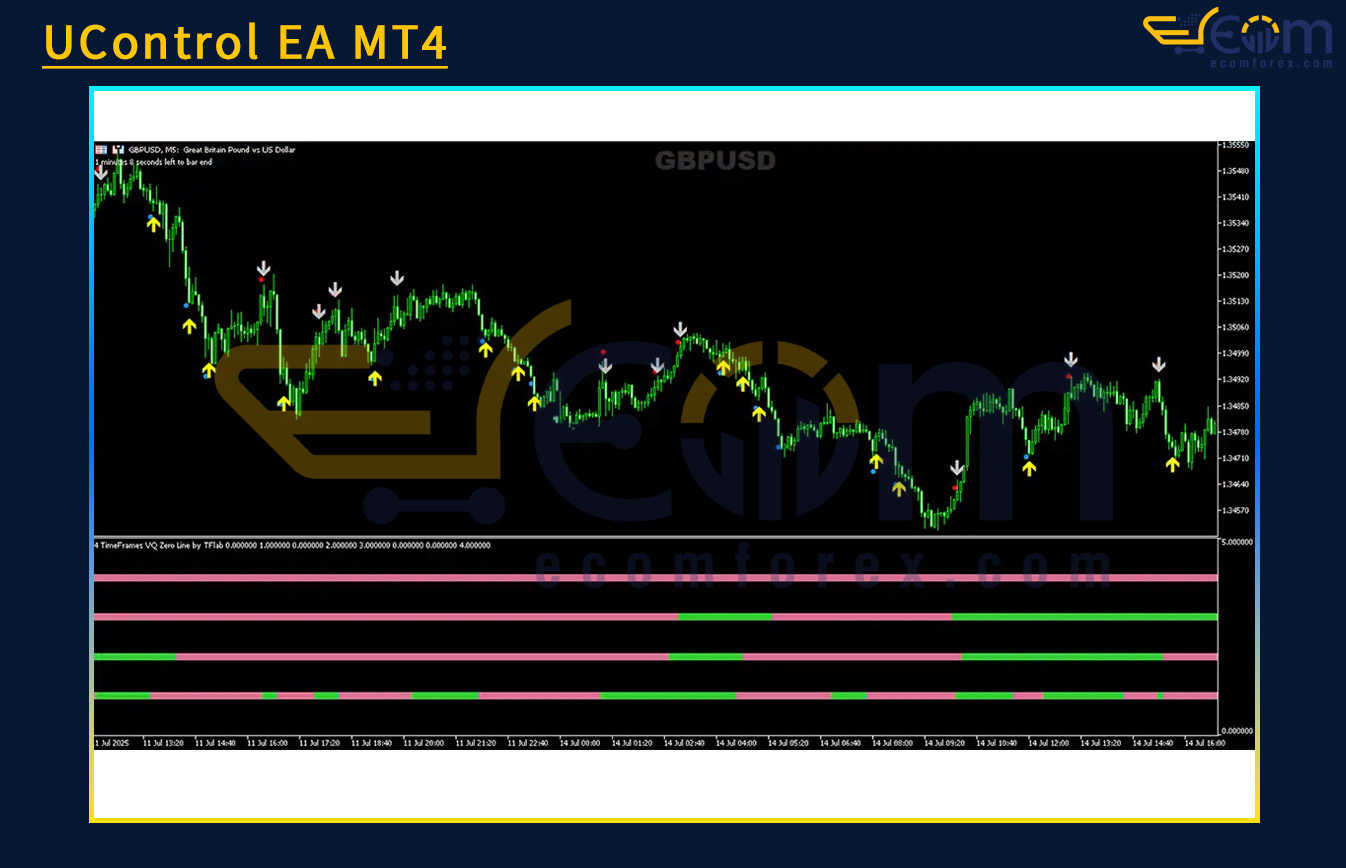
Task: Click price level 1.35130 on the scale
Action: [1238, 301]
